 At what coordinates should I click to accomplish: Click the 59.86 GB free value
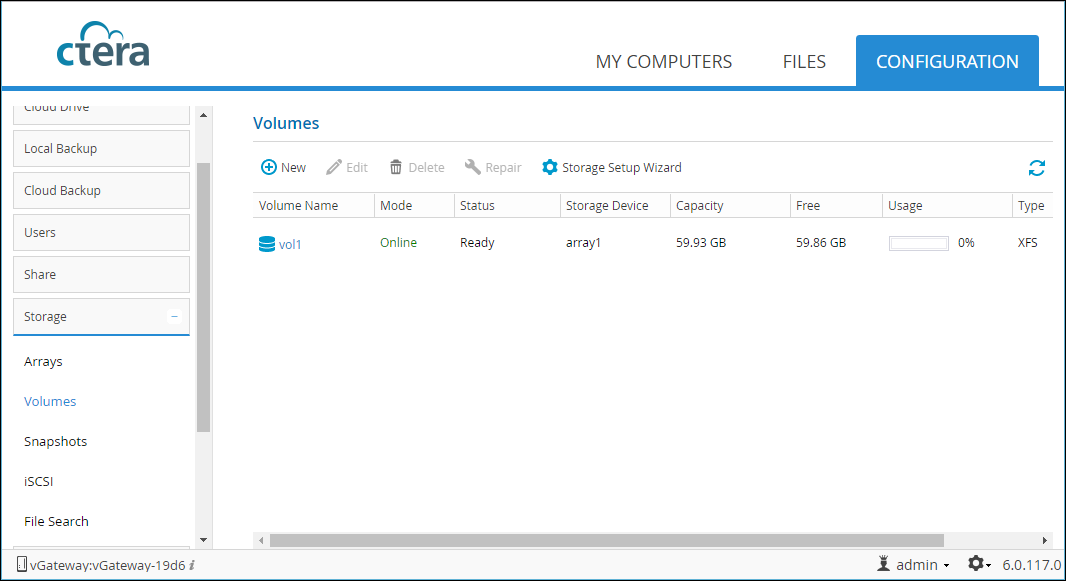(821, 243)
